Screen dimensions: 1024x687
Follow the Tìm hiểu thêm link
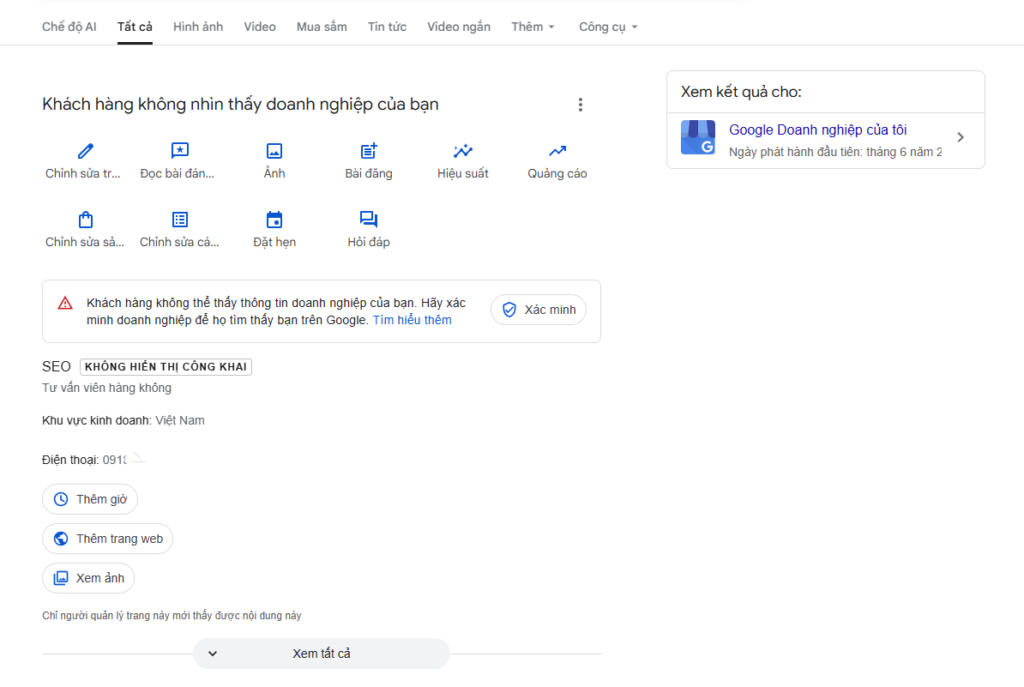tap(412, 320)
